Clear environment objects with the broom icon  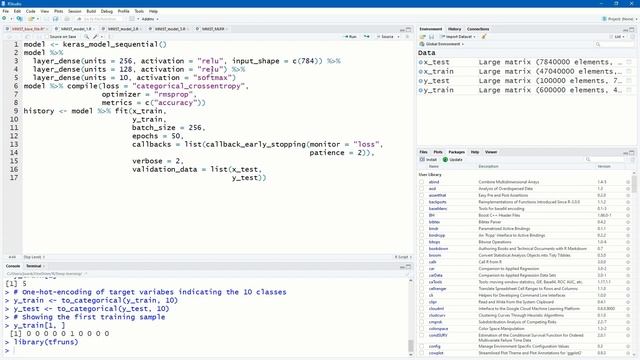484,37
